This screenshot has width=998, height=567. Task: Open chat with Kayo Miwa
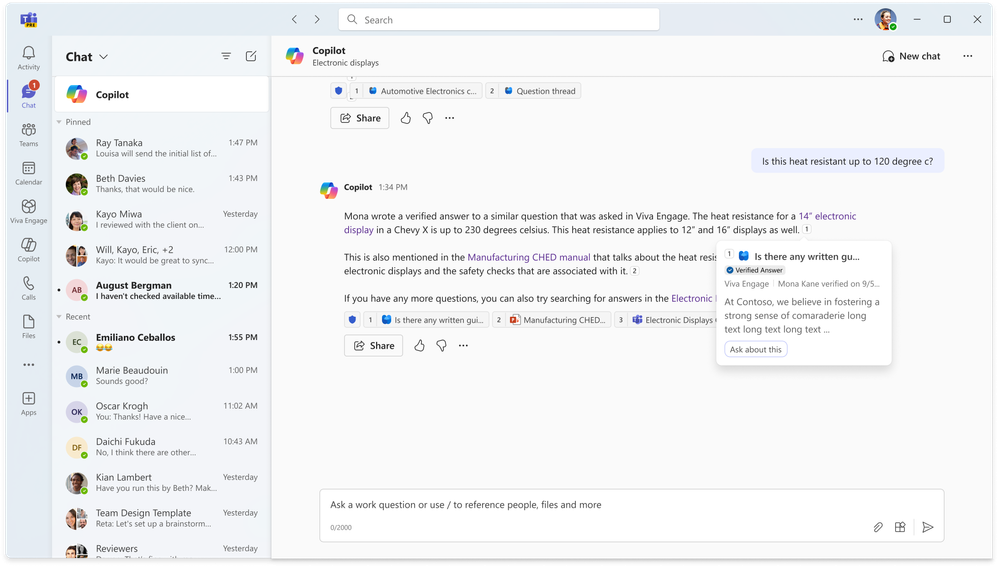click(x=162, y=219)
